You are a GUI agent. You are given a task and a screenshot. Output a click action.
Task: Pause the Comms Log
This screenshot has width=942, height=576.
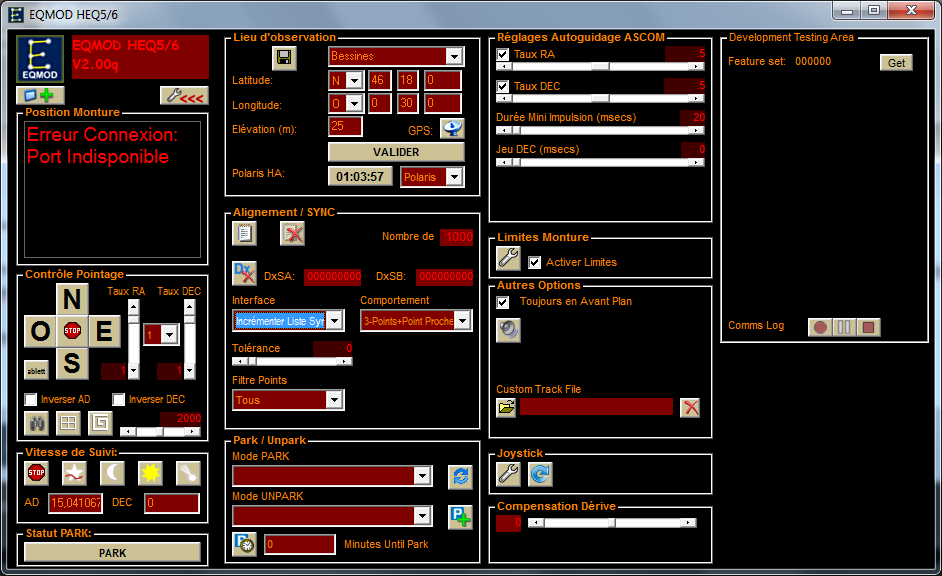tap(844, 327)
